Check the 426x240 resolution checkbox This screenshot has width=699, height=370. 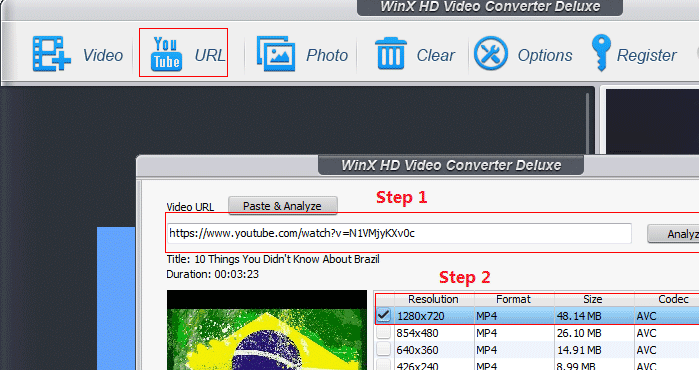[383, 366]
